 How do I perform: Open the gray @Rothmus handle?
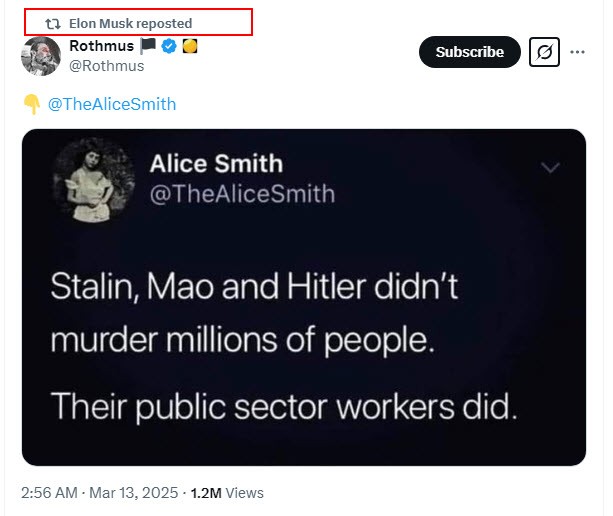106,66
